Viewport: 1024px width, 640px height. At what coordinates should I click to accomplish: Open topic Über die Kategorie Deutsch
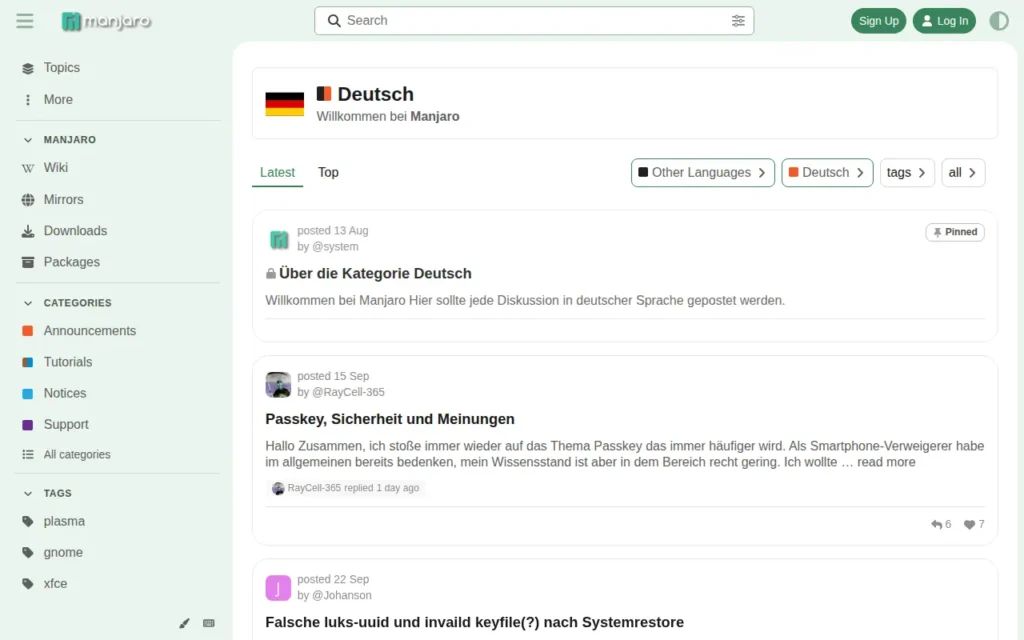(375, 274)
